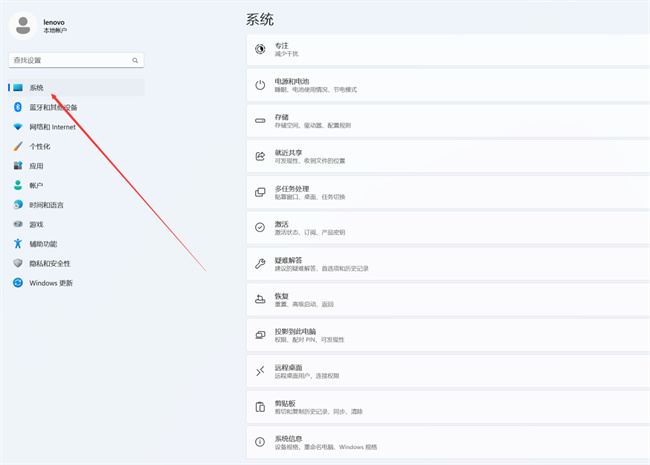
Task: Open the 时间和语言 globe clock icon
Action: [18, 205]
